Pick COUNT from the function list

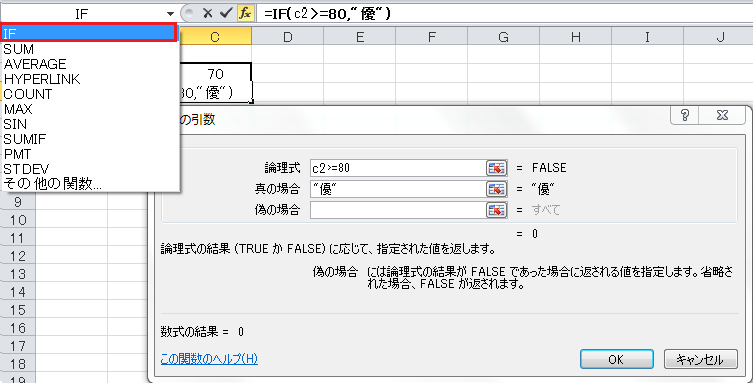point(90,94)
